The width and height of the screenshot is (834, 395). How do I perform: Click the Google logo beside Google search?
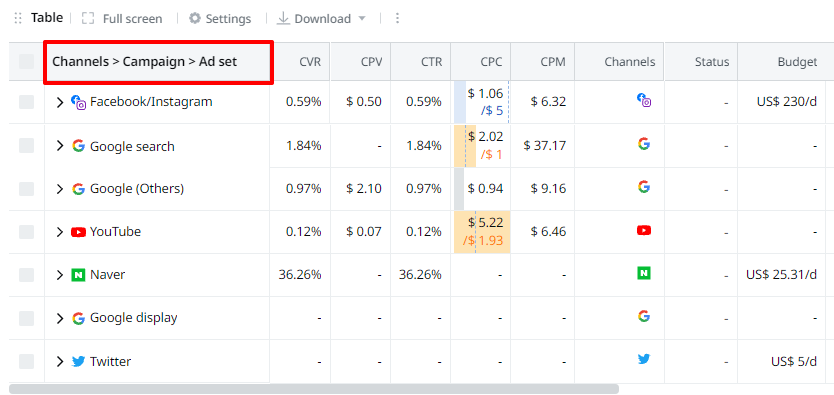[x=78, y=146]
